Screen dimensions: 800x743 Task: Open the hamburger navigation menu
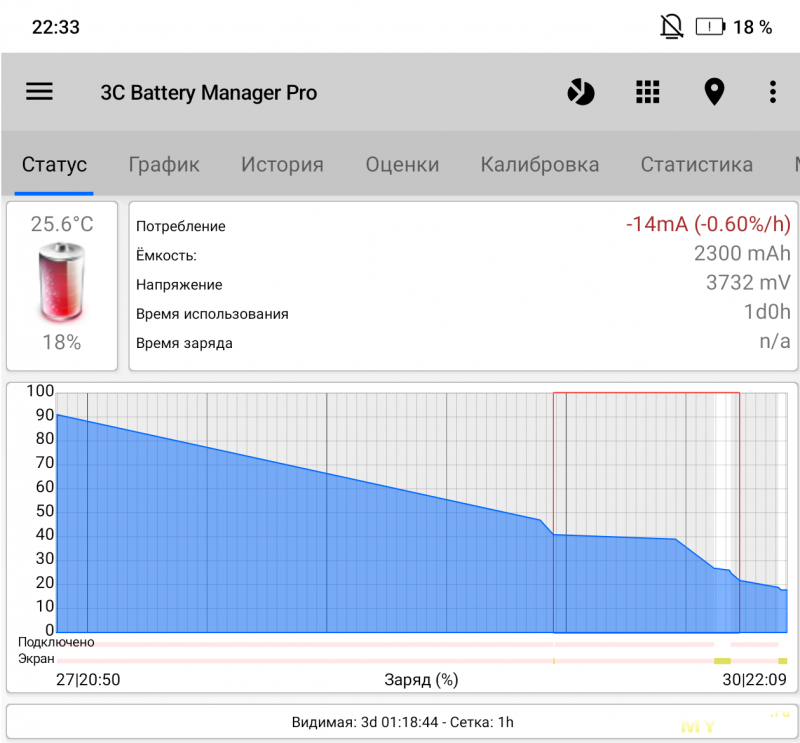[x=39, y=92]
